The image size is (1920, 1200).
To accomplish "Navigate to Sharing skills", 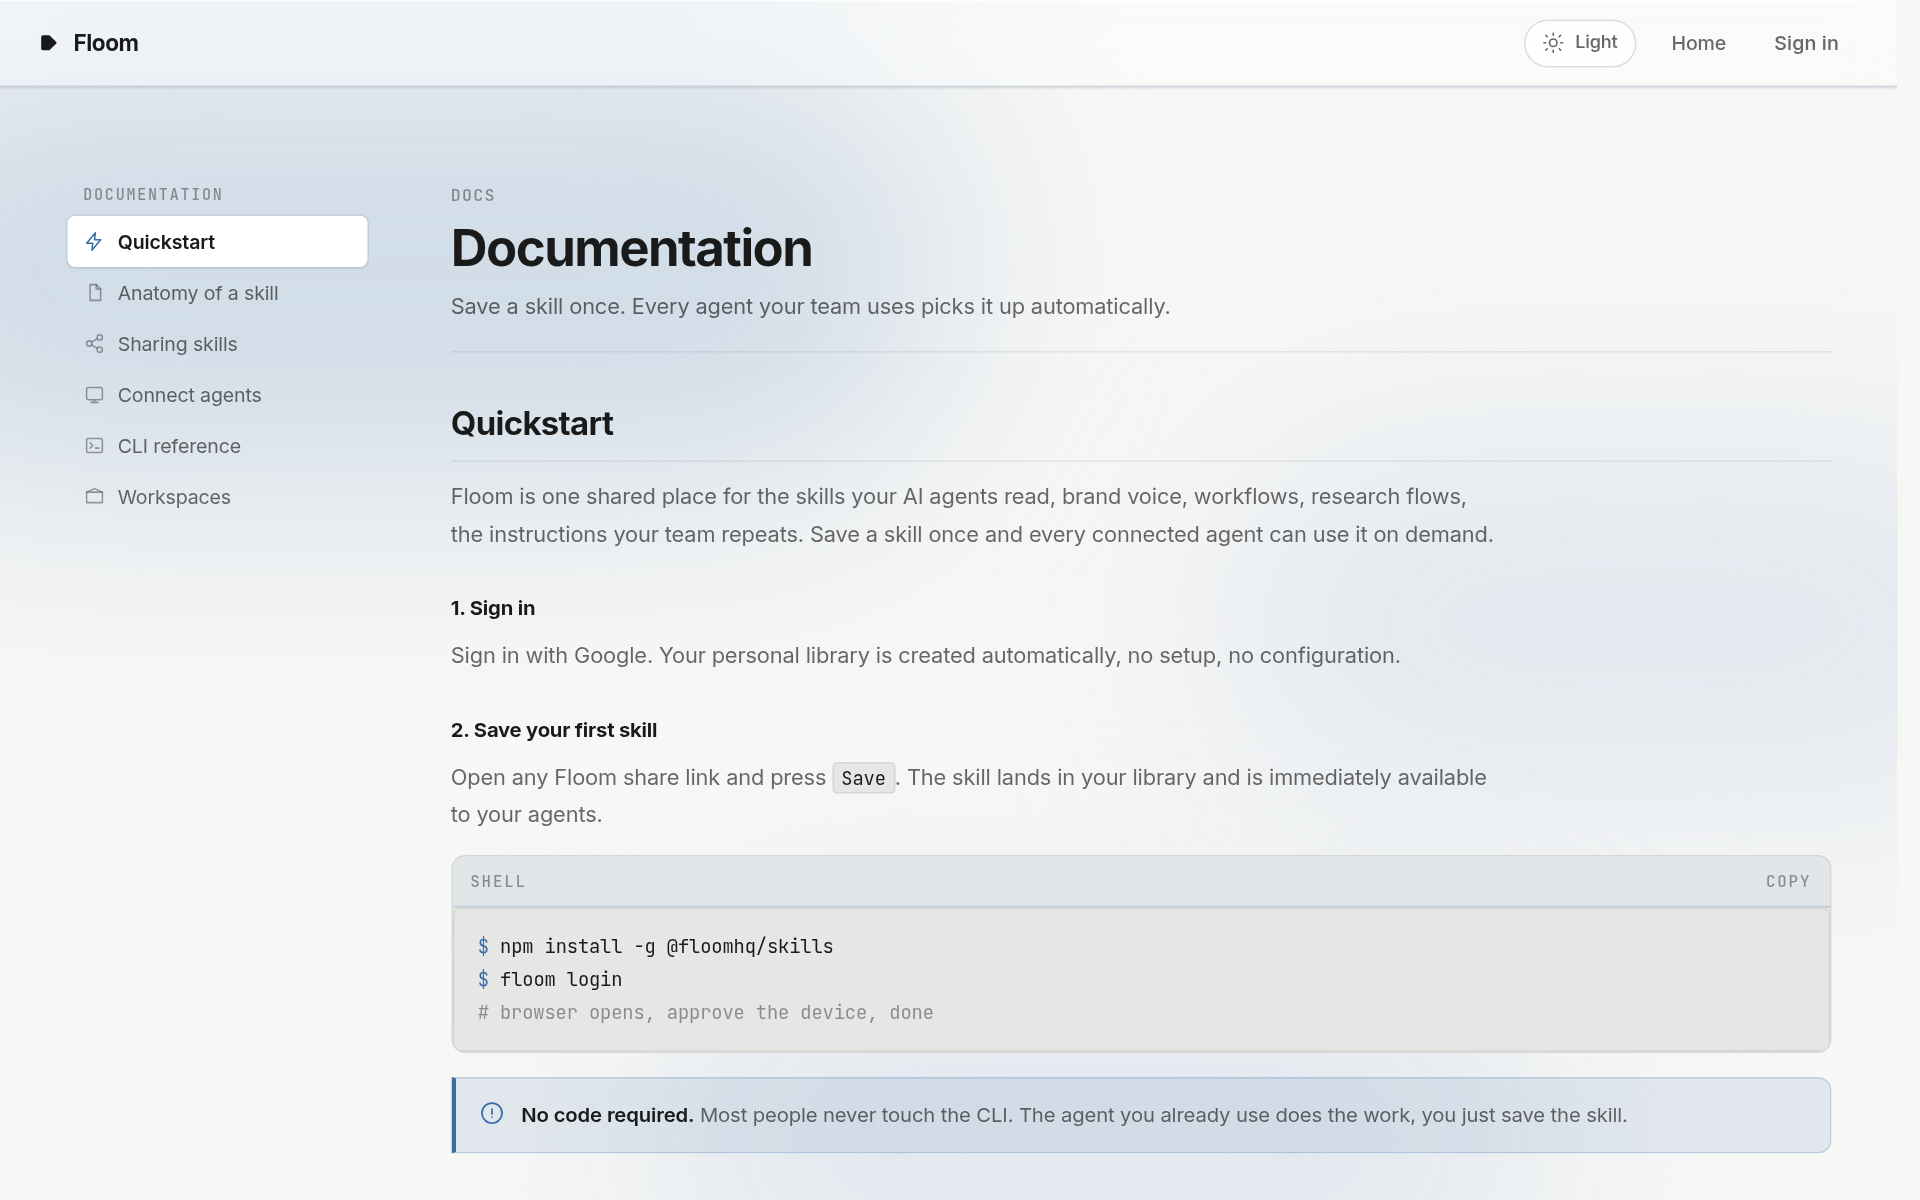I will tap(217, 344).
